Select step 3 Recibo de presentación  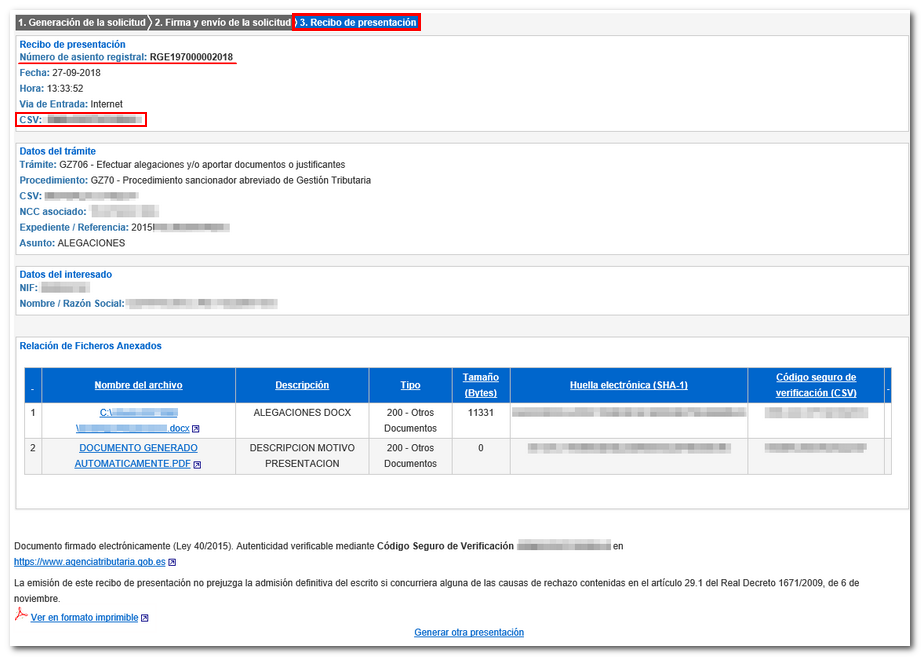point(358,22)
